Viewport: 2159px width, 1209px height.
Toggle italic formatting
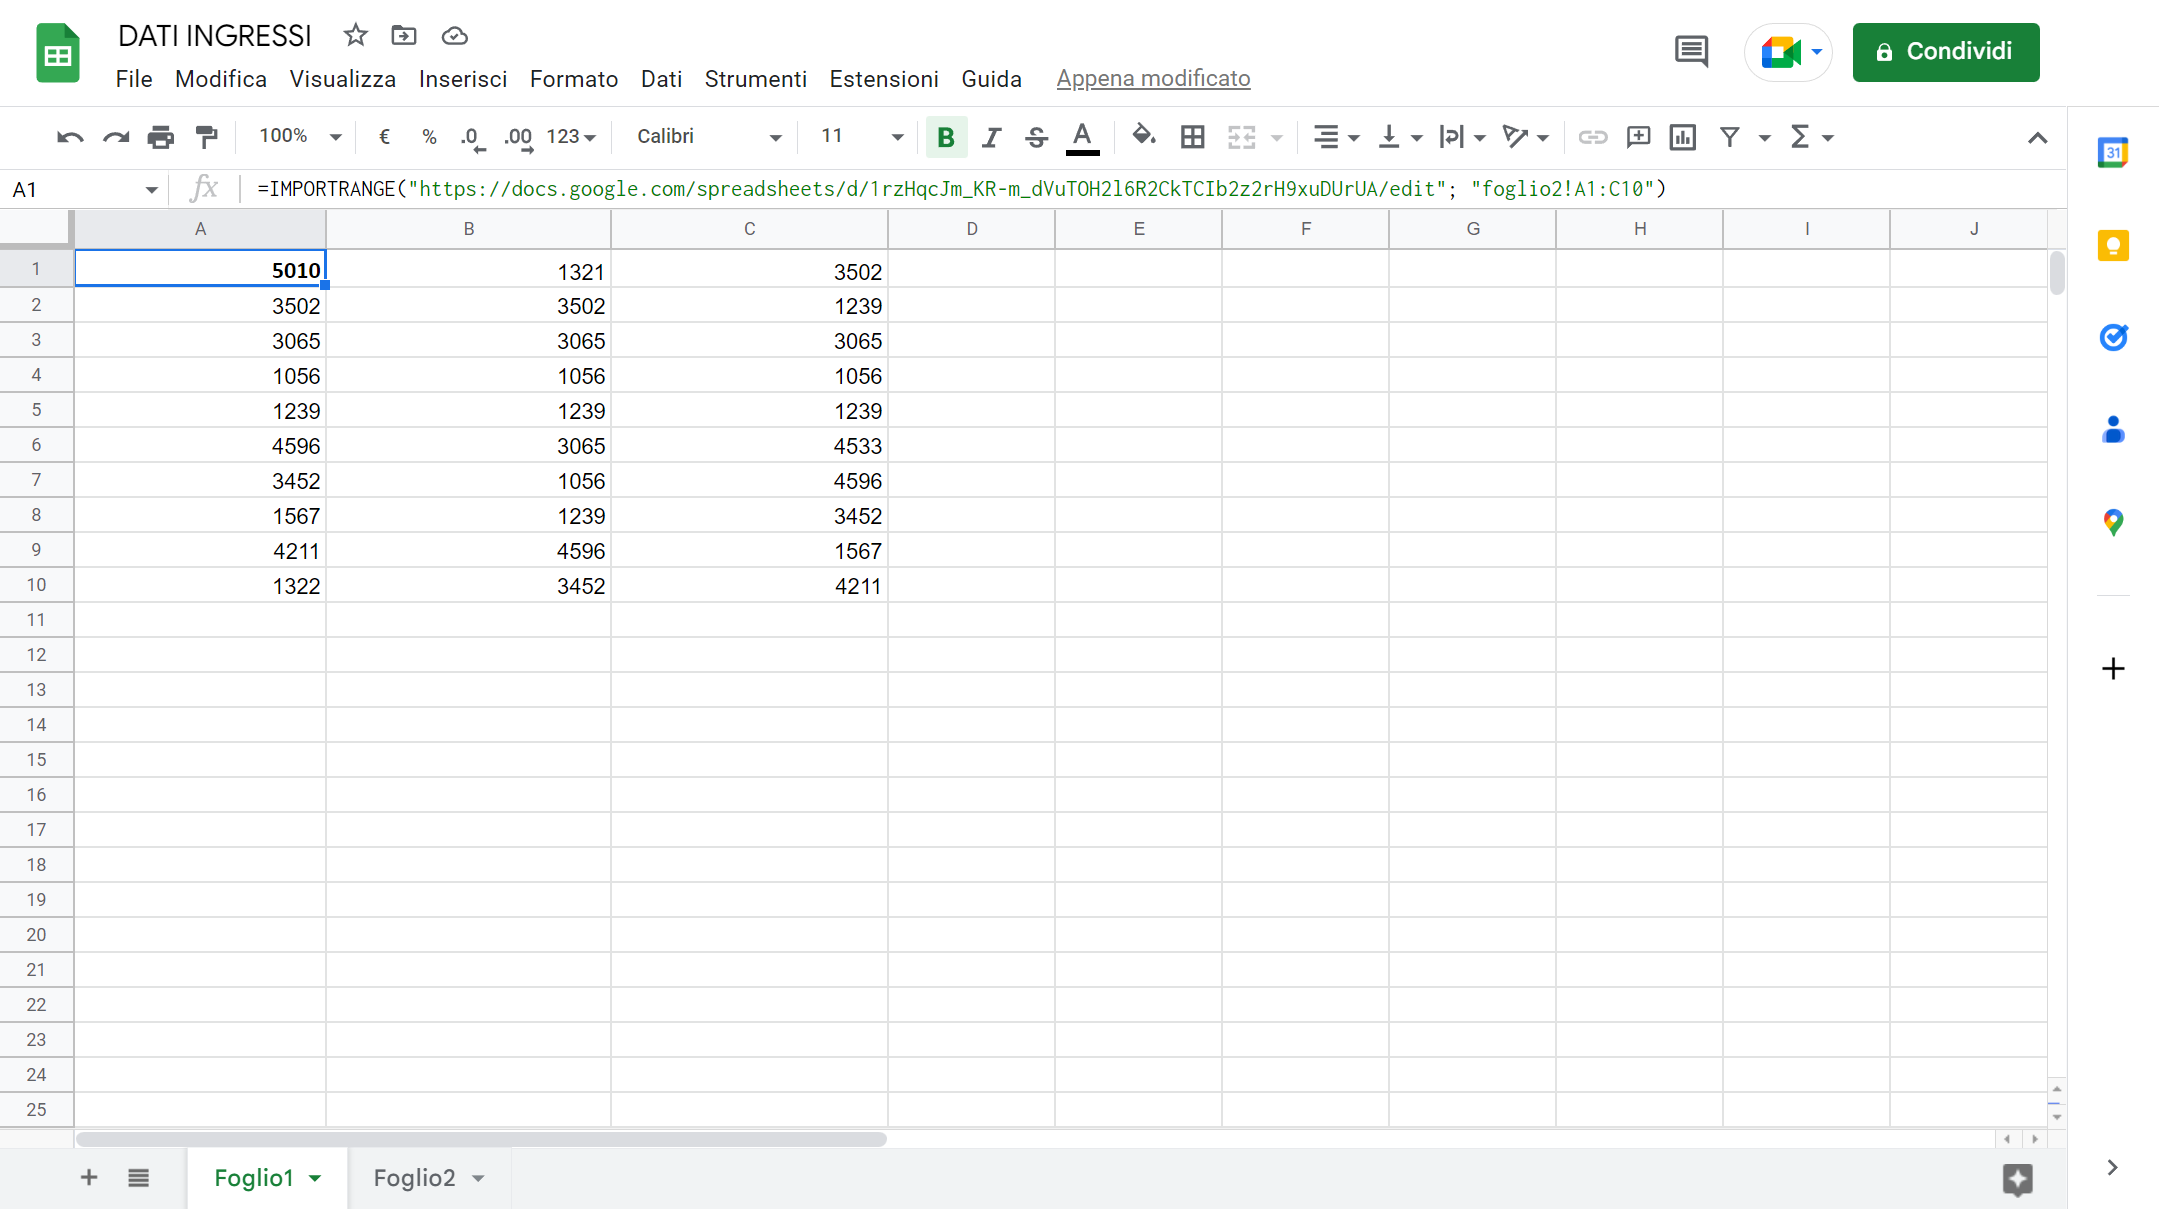991,137
